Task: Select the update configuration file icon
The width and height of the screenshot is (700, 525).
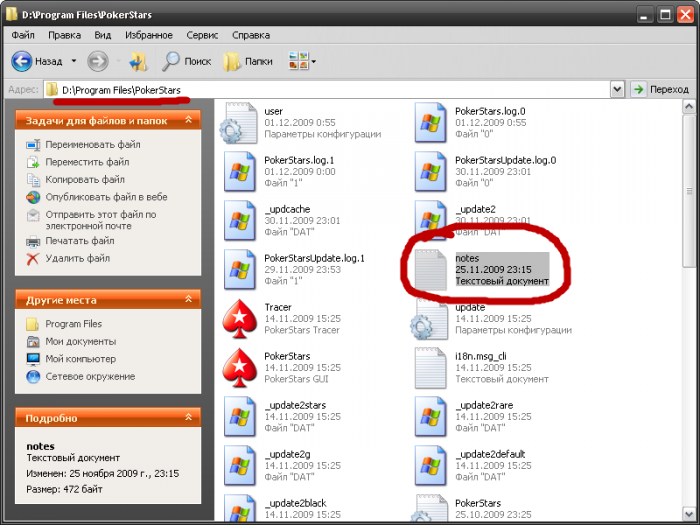Action: click(429, 320)
